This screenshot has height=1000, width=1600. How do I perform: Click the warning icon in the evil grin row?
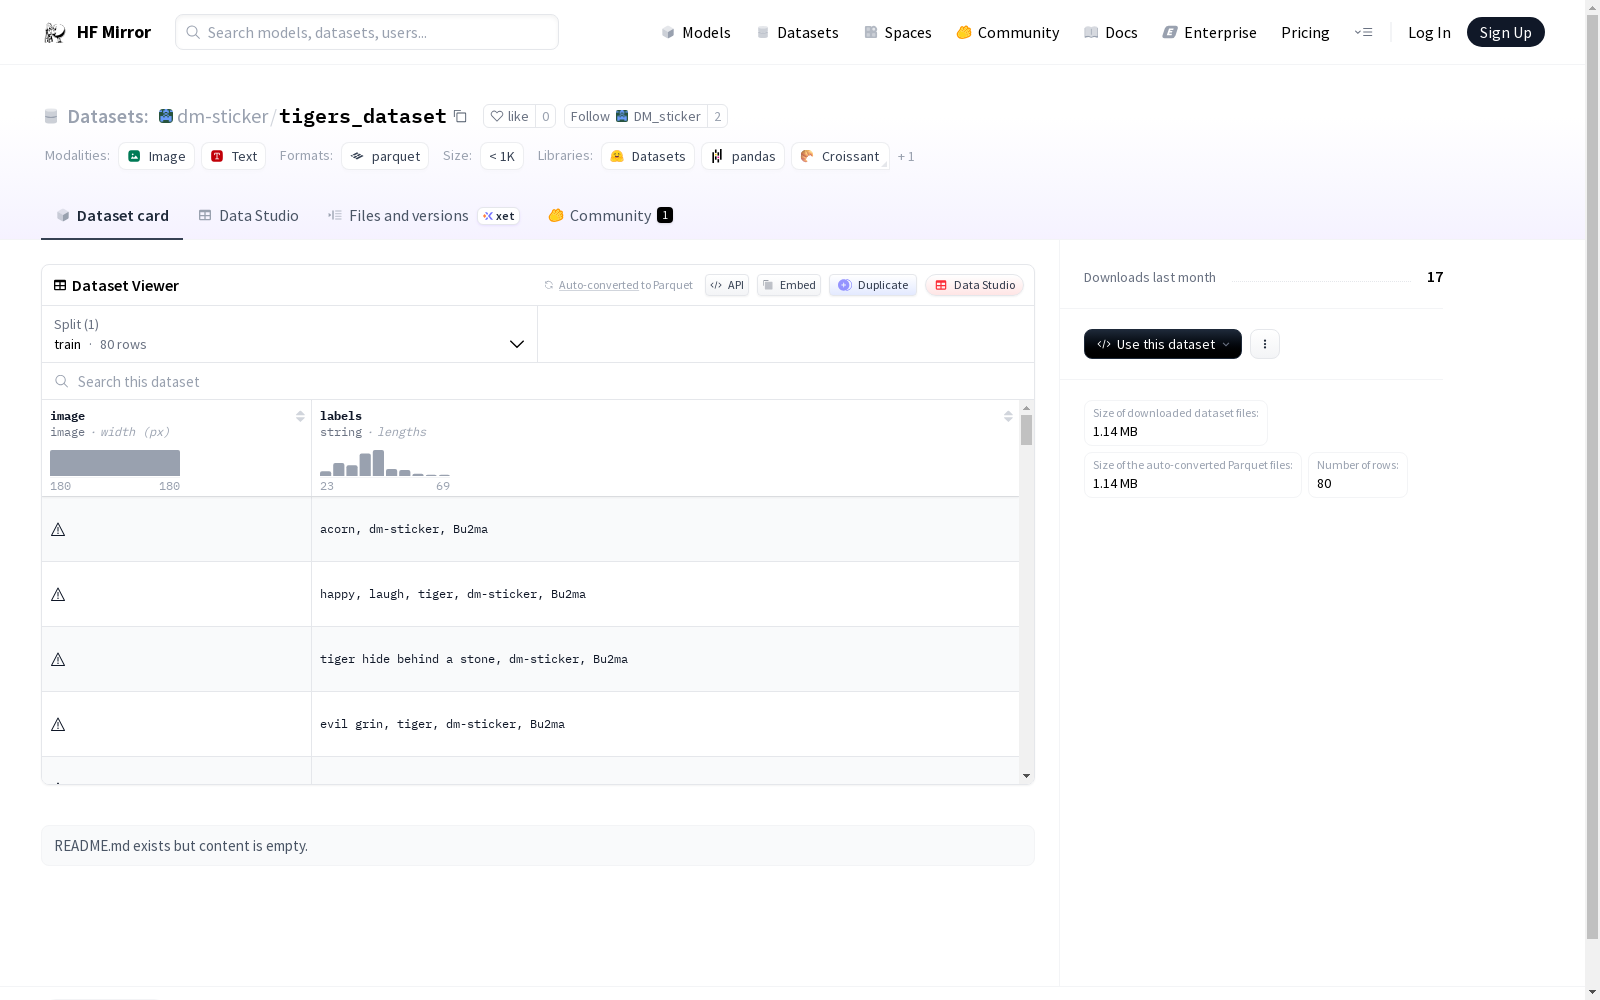[x=58, y=724]
